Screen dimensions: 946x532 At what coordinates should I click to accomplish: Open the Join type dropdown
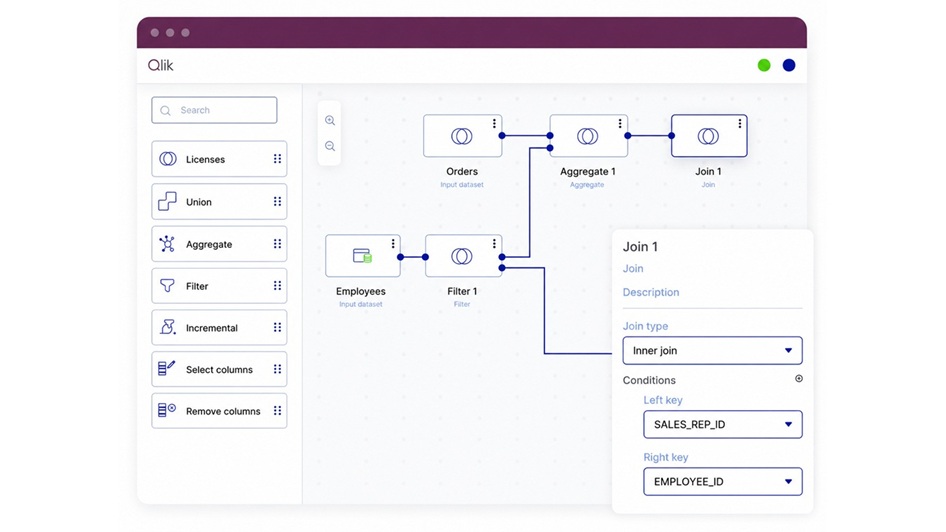pos(713,350)
